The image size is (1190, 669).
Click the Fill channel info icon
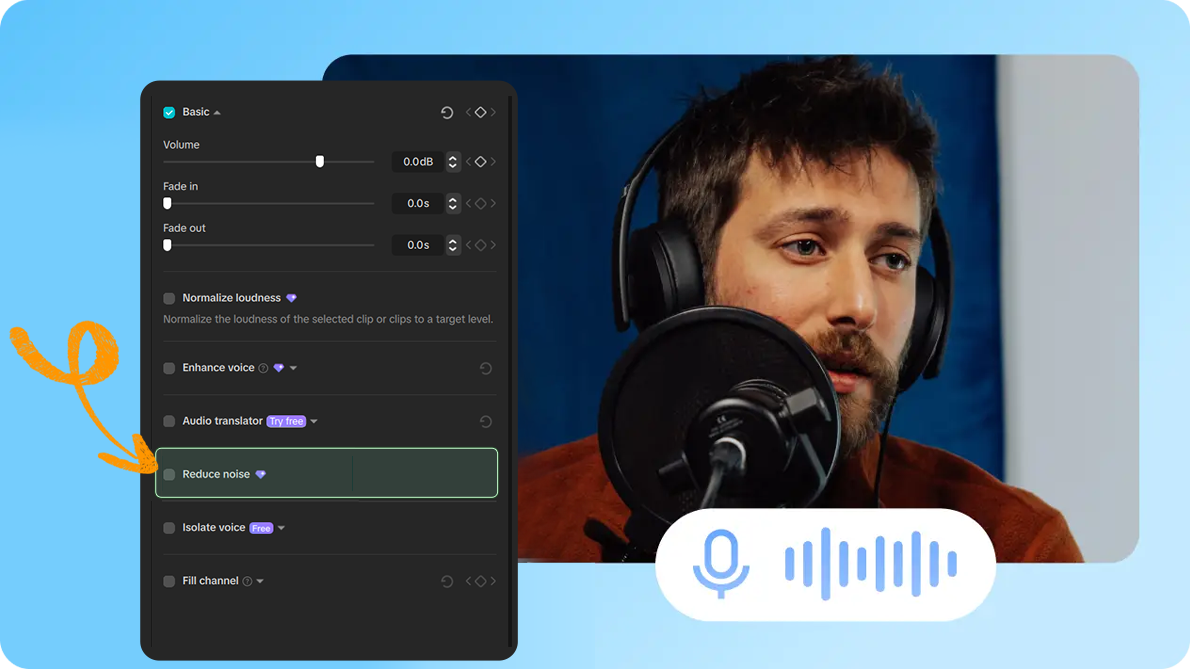click(248, 581)
